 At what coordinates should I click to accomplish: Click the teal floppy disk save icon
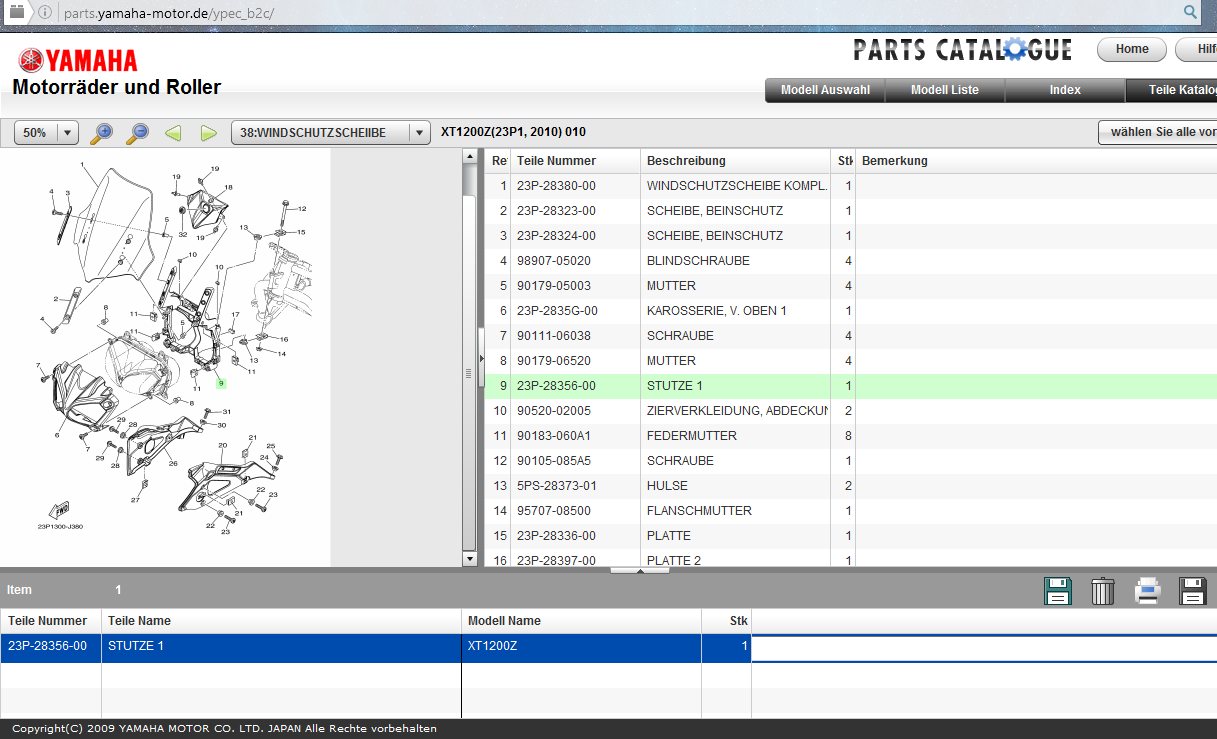click(1058, 591)
